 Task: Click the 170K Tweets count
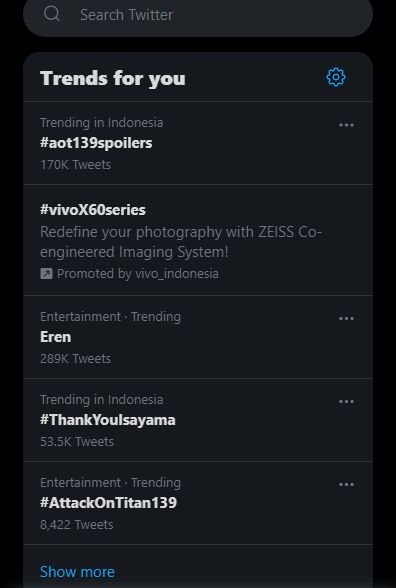point(75,165)
